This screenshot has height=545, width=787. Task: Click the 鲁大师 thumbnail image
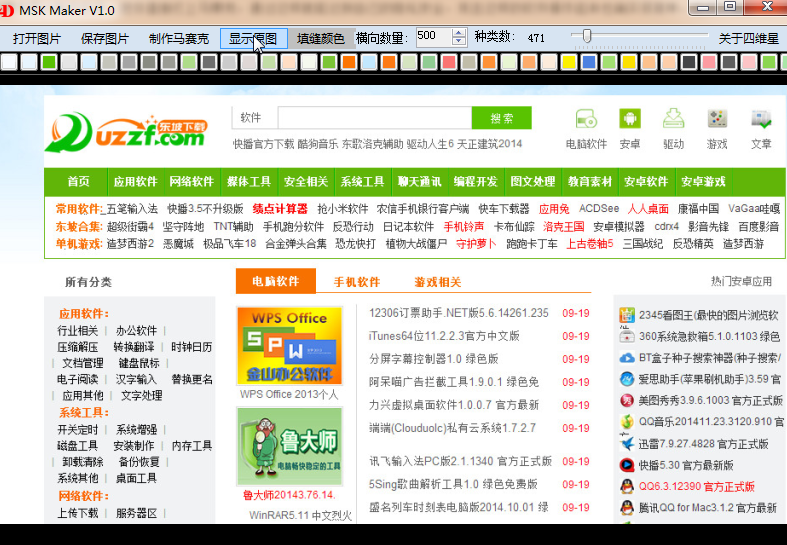pyautogui.click(x=290, y=446)
